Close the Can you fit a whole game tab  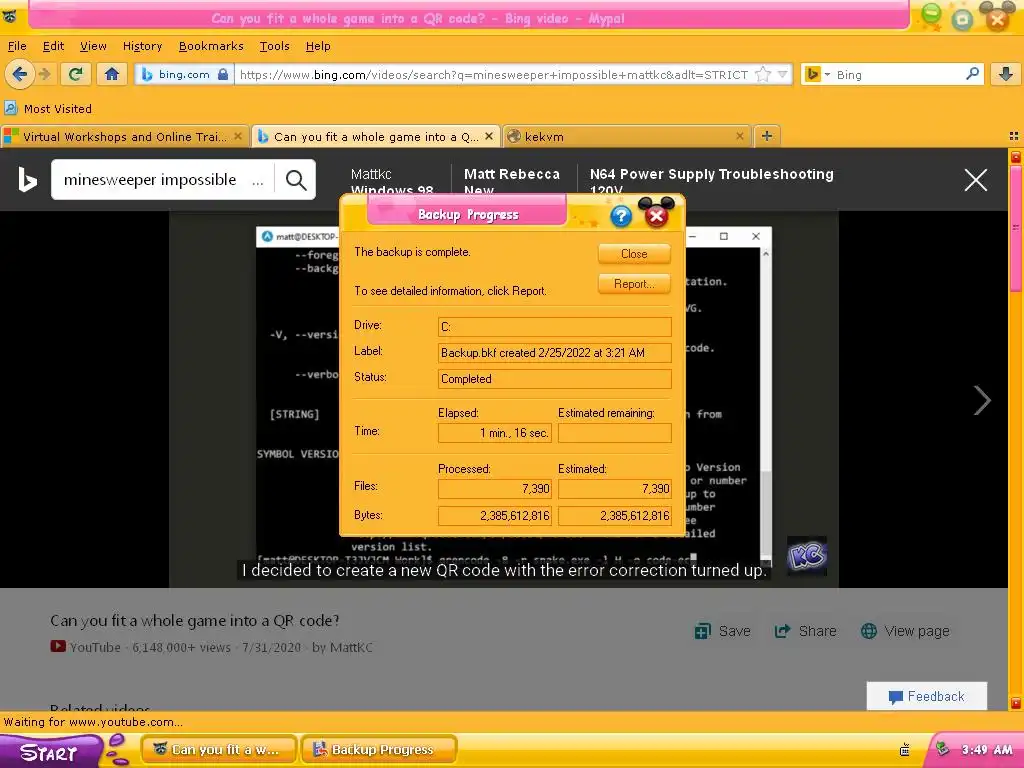tap(488, 136)
